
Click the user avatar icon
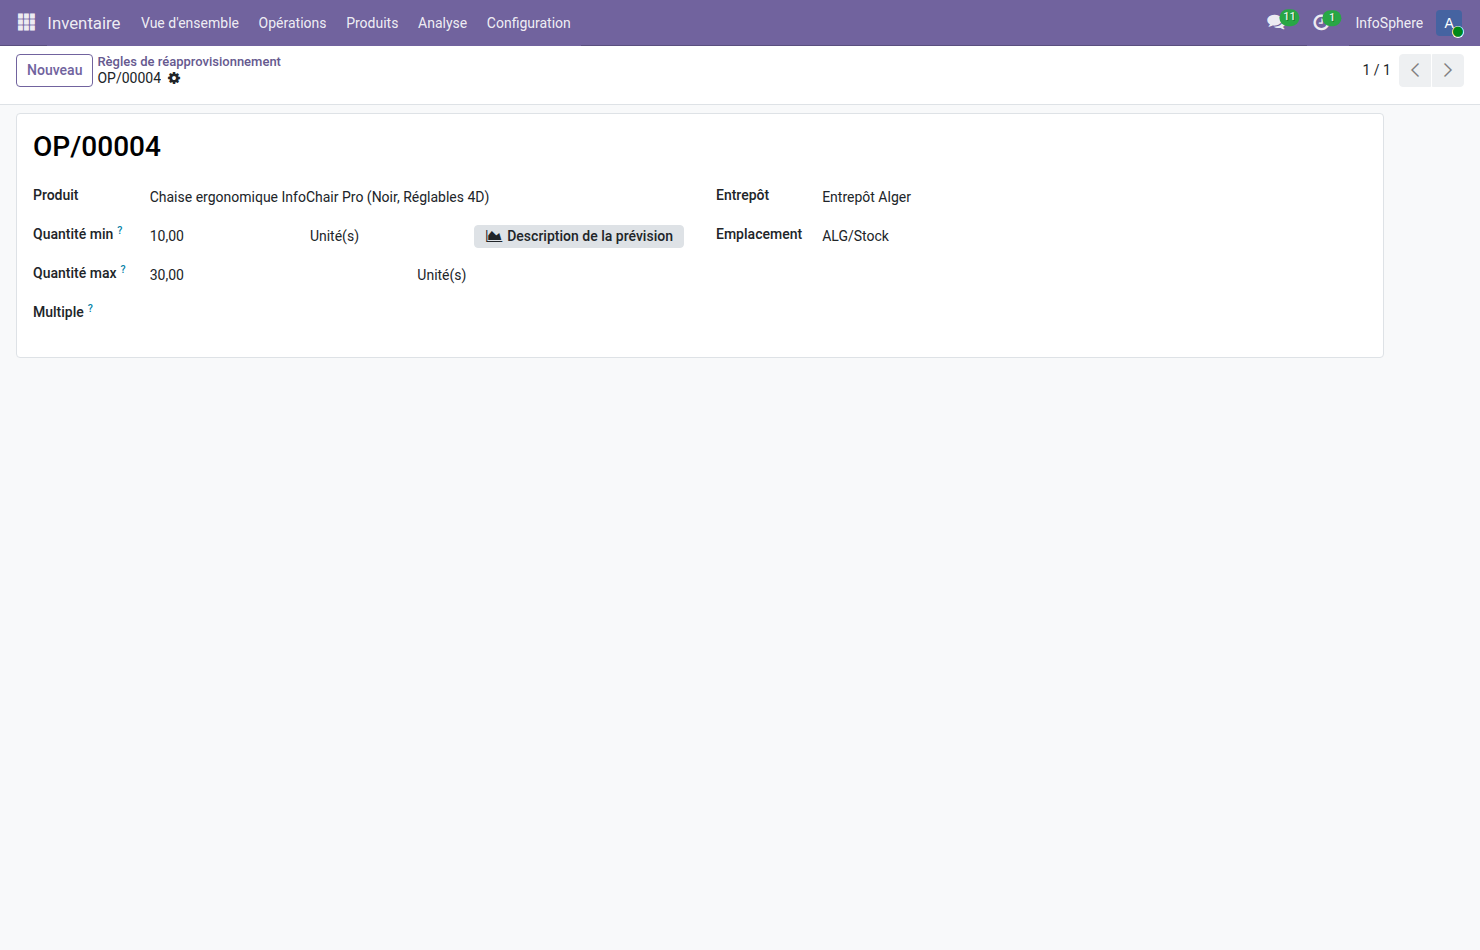(x=1449, y=23)
